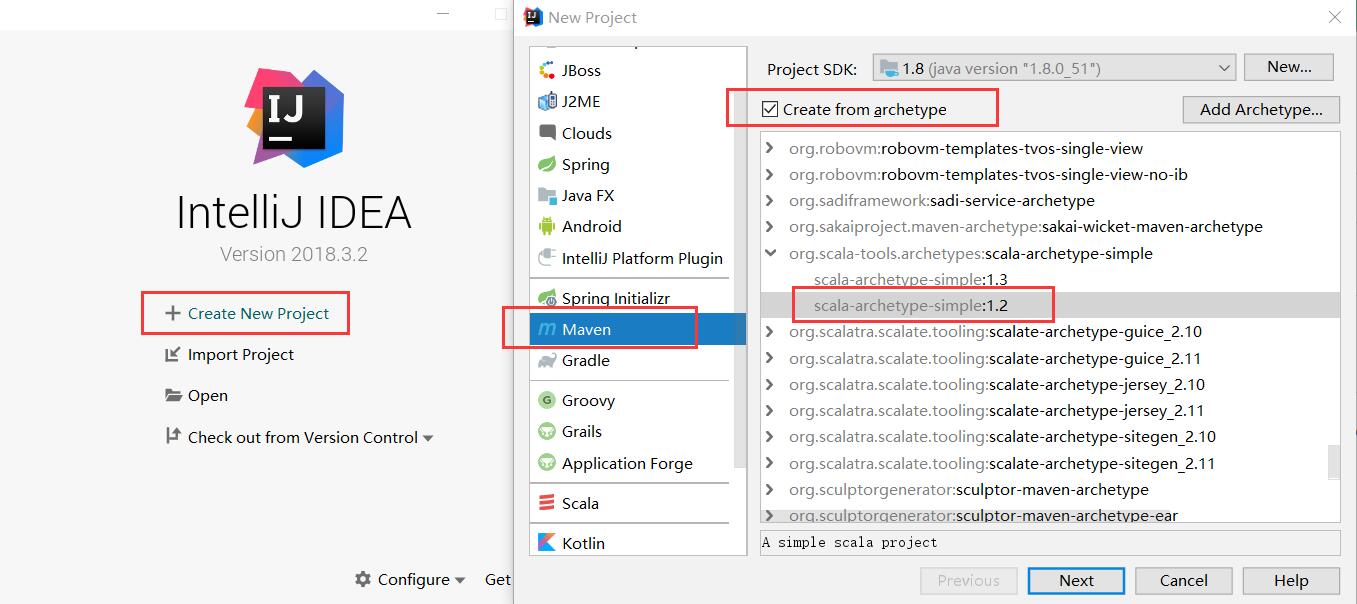The image size is (1357, 604).
Task: Click the plus icon beside Create New Project
Action: (x=172, y=313)
